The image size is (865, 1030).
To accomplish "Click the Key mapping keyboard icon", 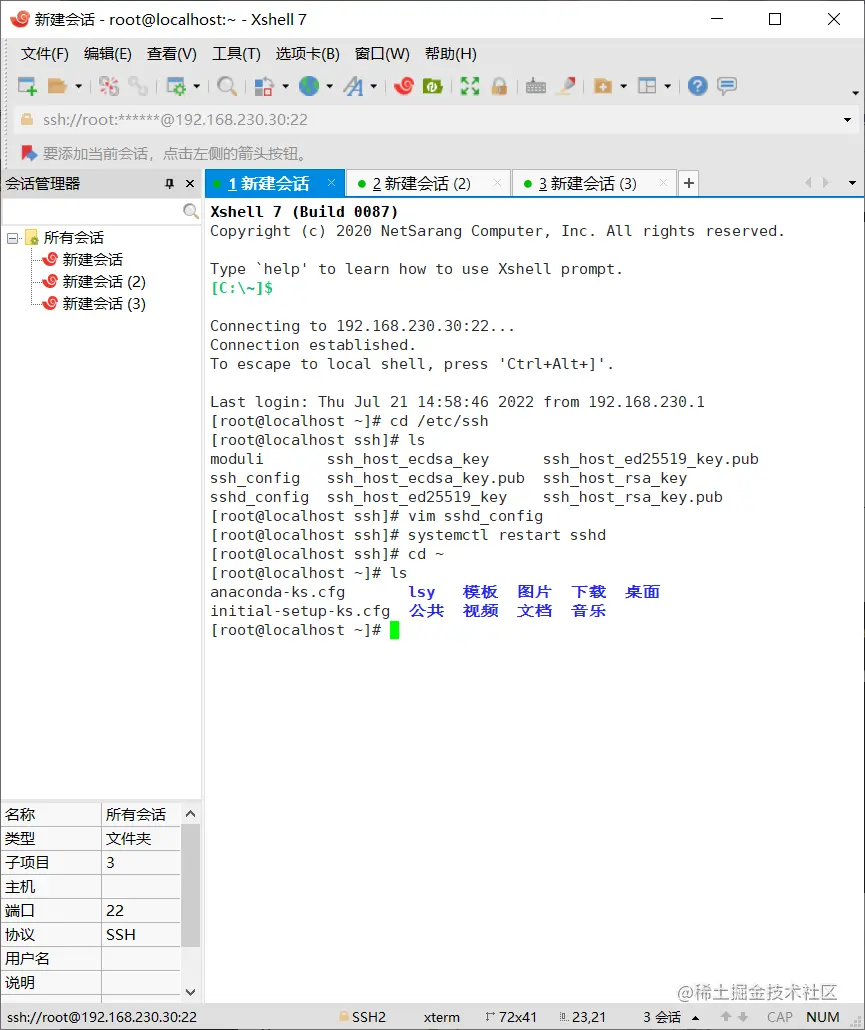I will tap(536, 86).
